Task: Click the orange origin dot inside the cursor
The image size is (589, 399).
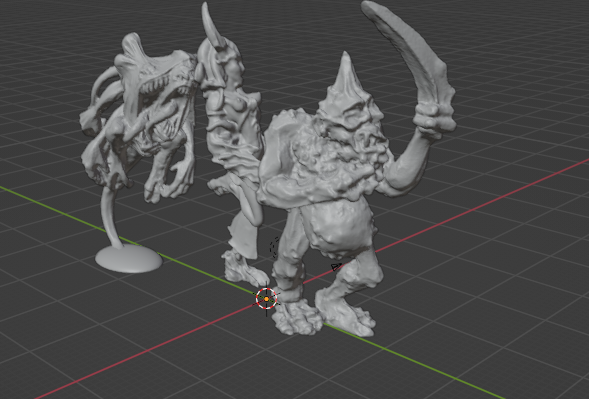Action: [266, 299]
